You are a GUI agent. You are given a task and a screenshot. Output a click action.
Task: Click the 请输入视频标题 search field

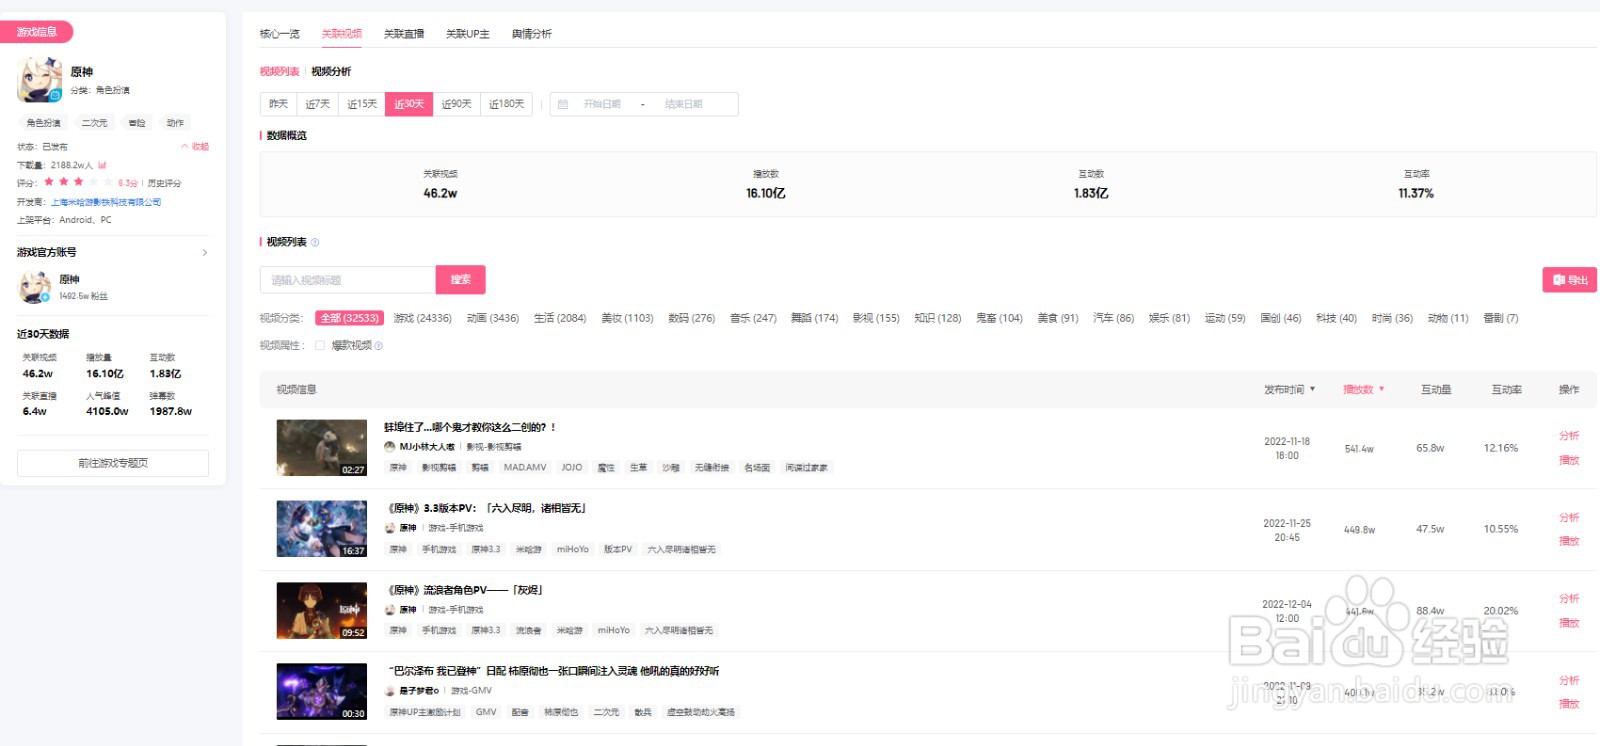tap(348, 280)
